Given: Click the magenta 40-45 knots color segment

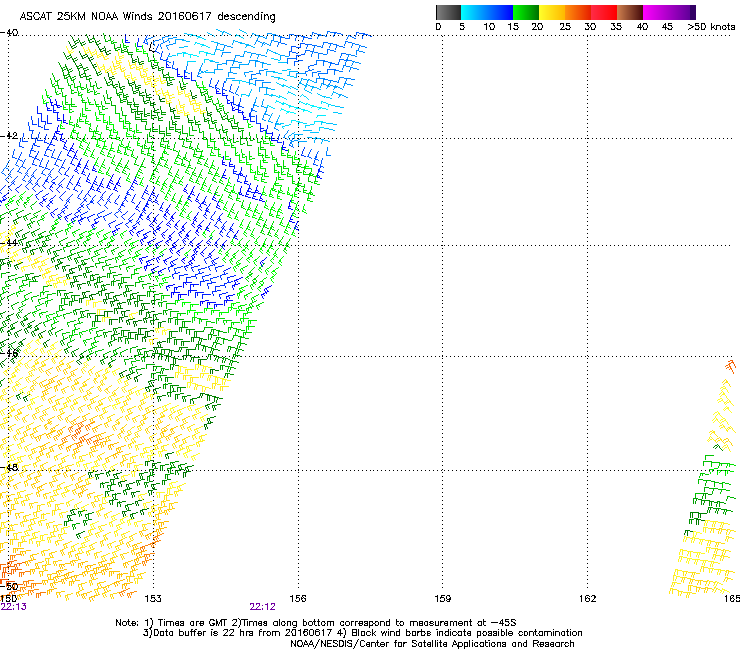Looking at the screenshot, I should (656, 12).
